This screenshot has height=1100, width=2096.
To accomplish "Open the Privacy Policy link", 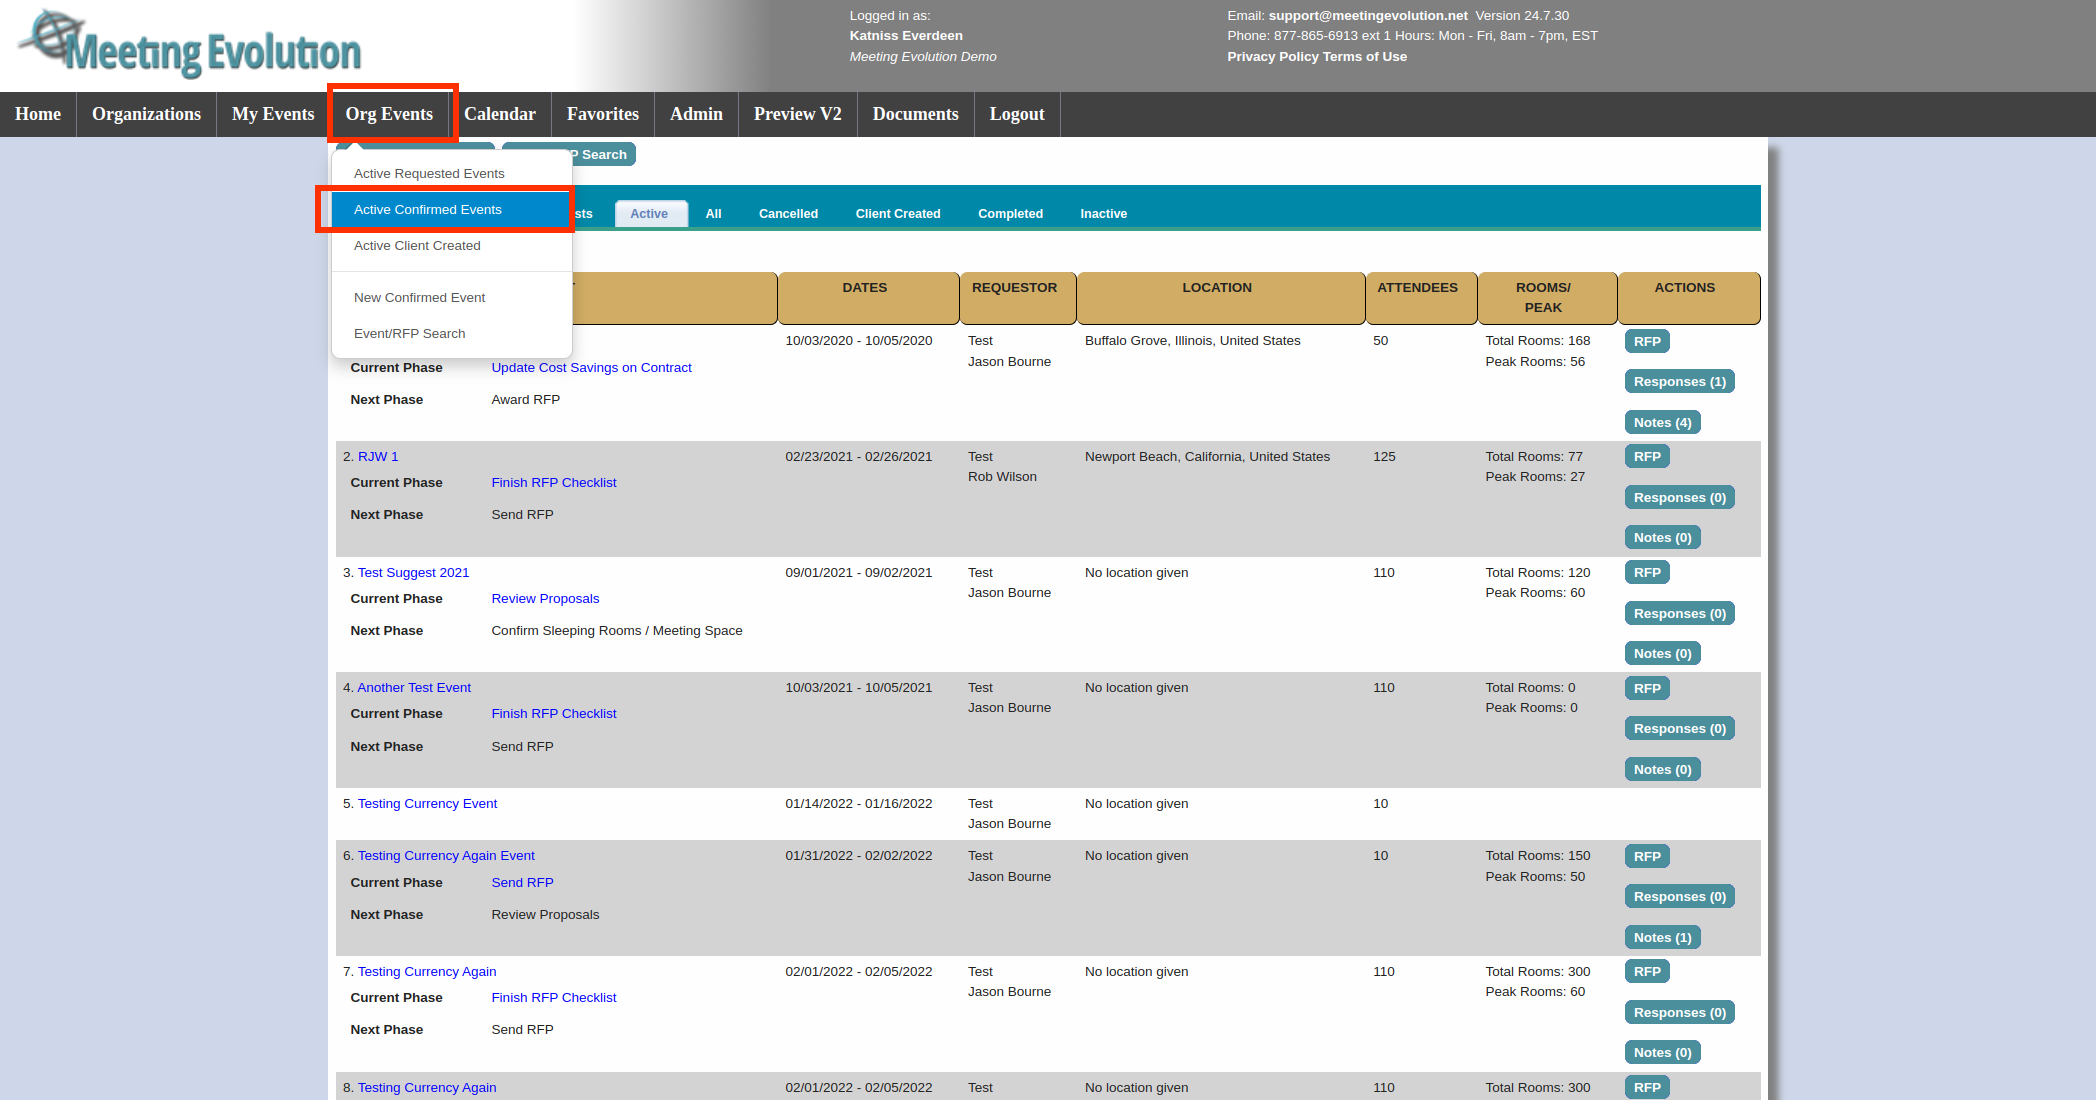I will 1267,56.
